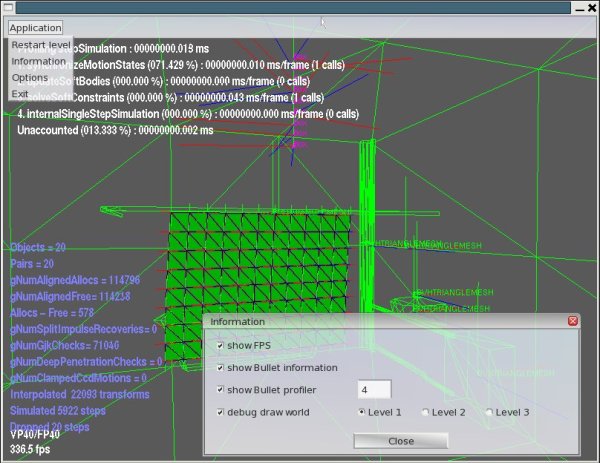Click Allocs - Free = 578 line
Screen dimensions: 600x463
(52, 313)
